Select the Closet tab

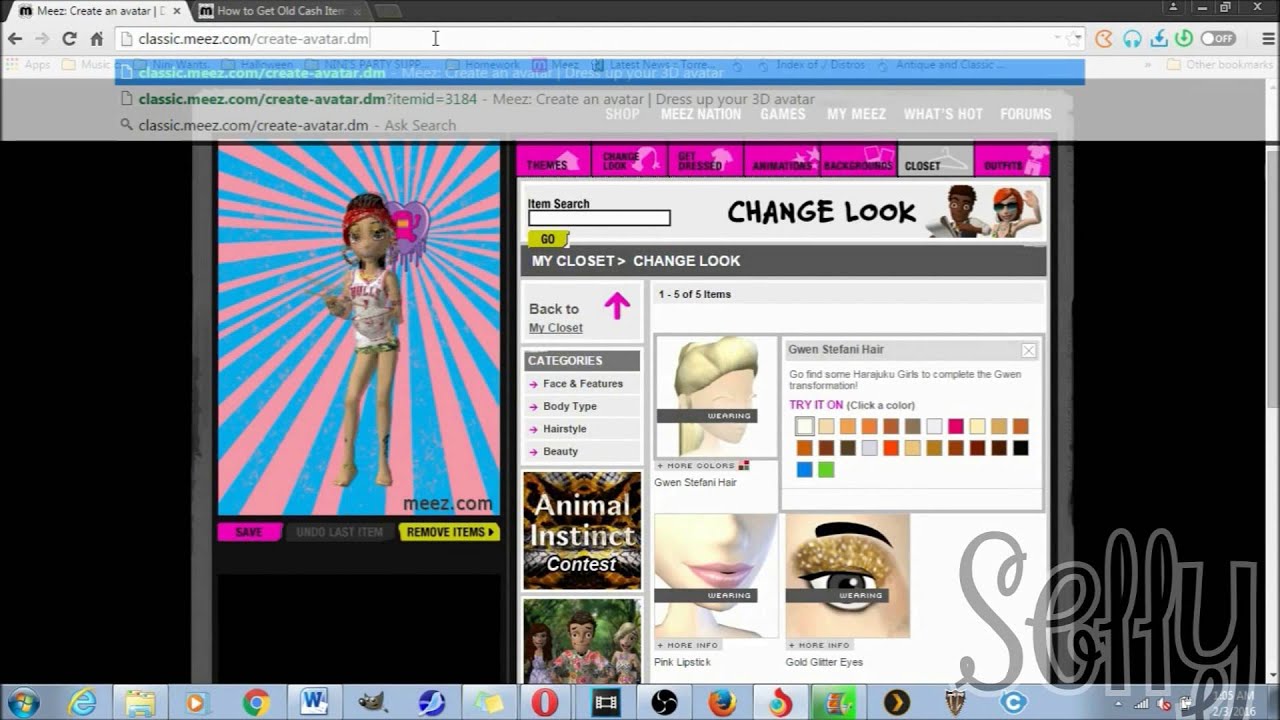pyautogui.click(x=935, y=160)
